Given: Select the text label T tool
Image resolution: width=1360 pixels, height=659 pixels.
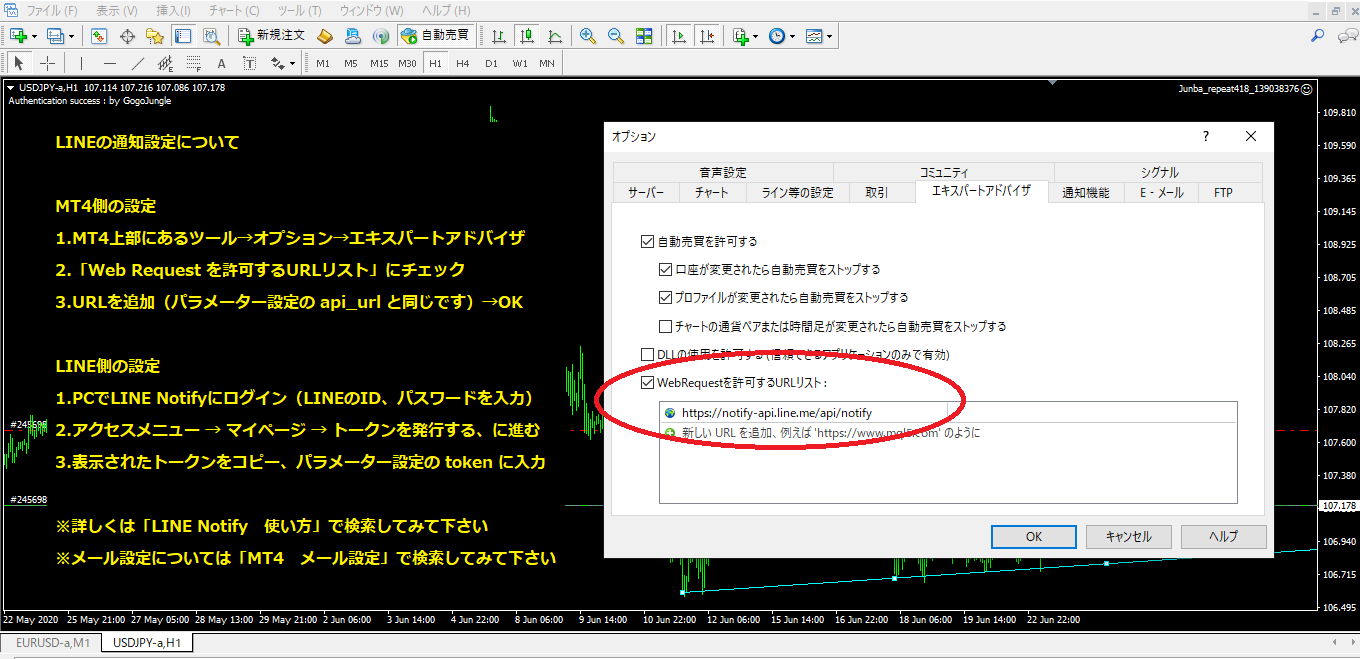Looking at the screenshot, I should click(x=249, y=63).
